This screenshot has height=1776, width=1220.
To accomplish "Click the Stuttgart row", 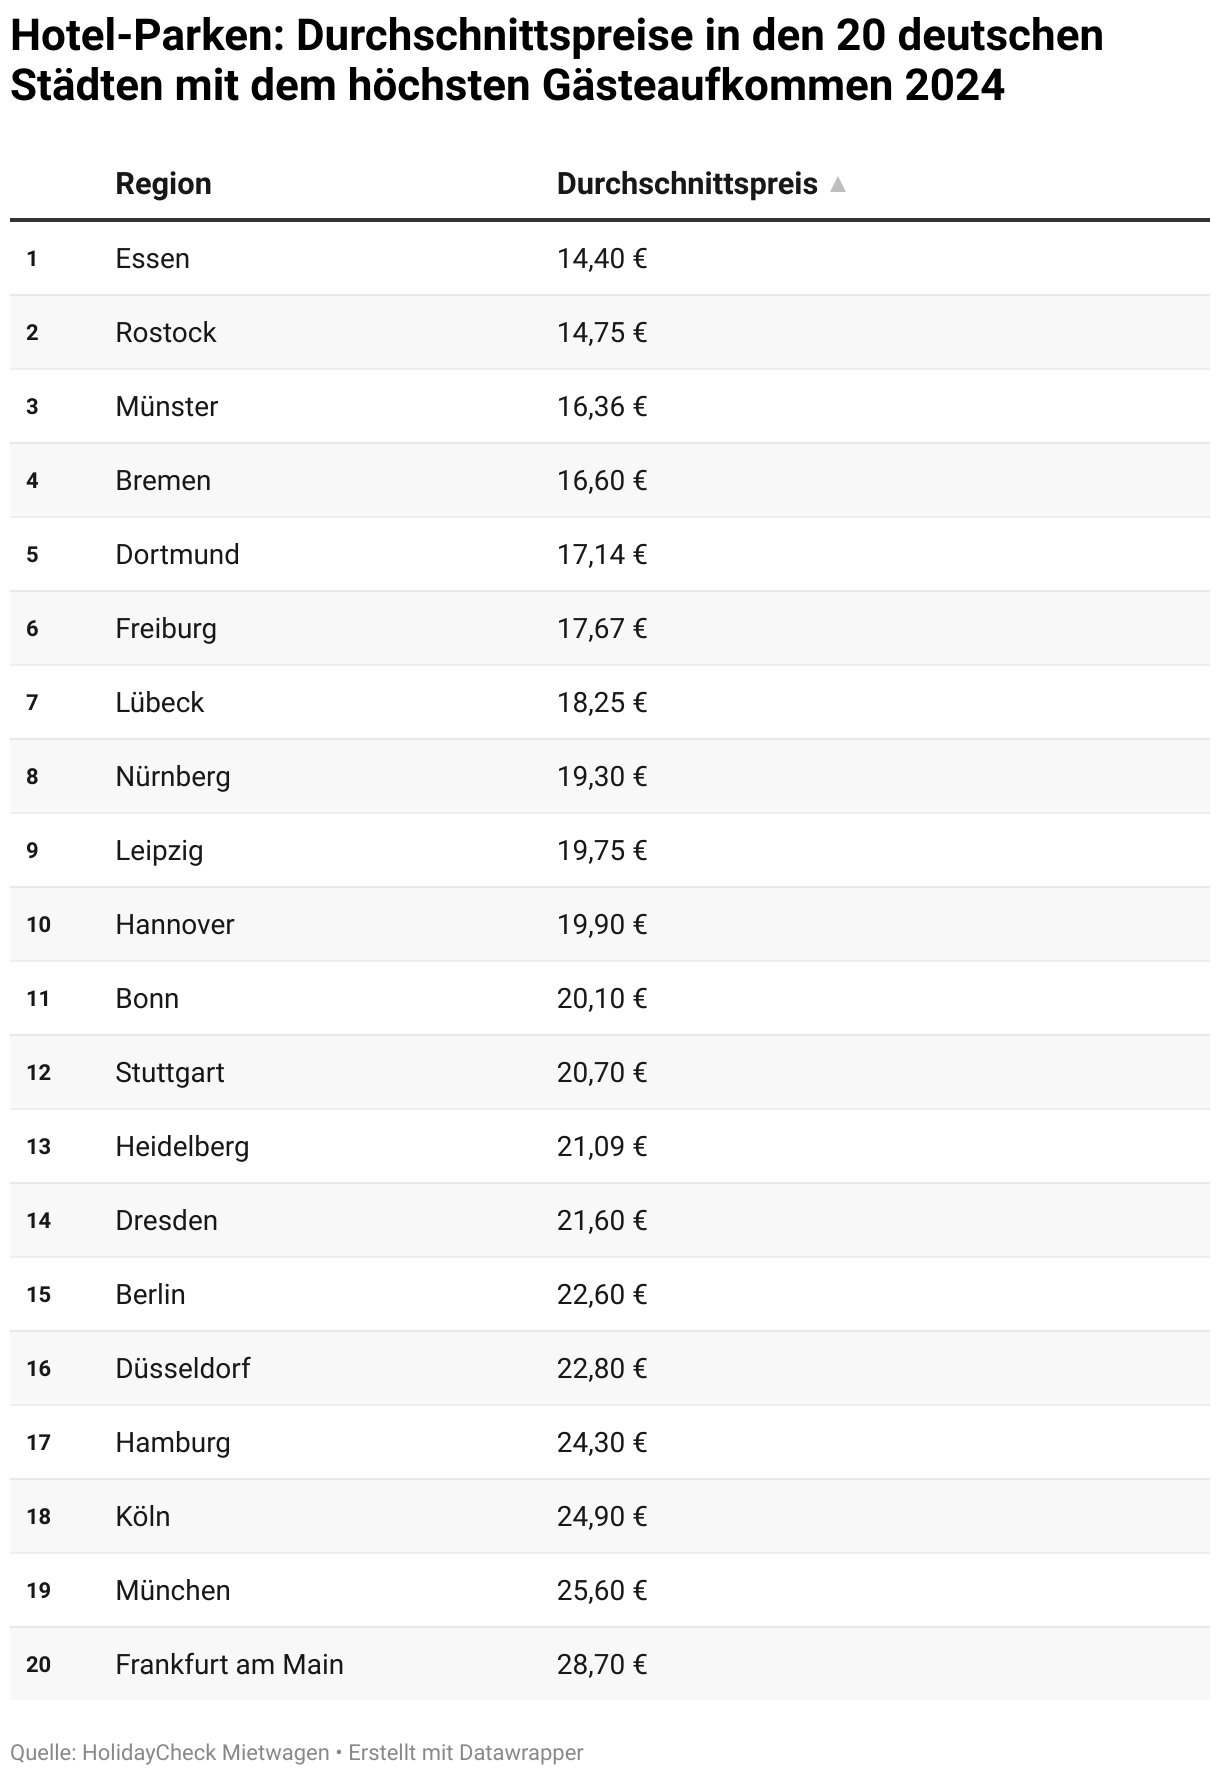I will (x=169, y=1073).
